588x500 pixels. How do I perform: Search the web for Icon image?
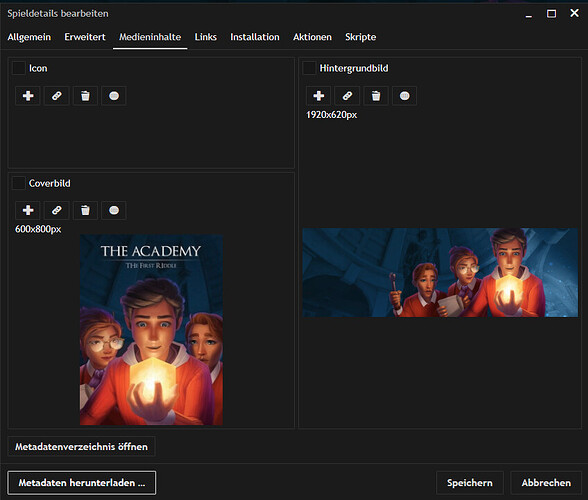pos(114,96)
